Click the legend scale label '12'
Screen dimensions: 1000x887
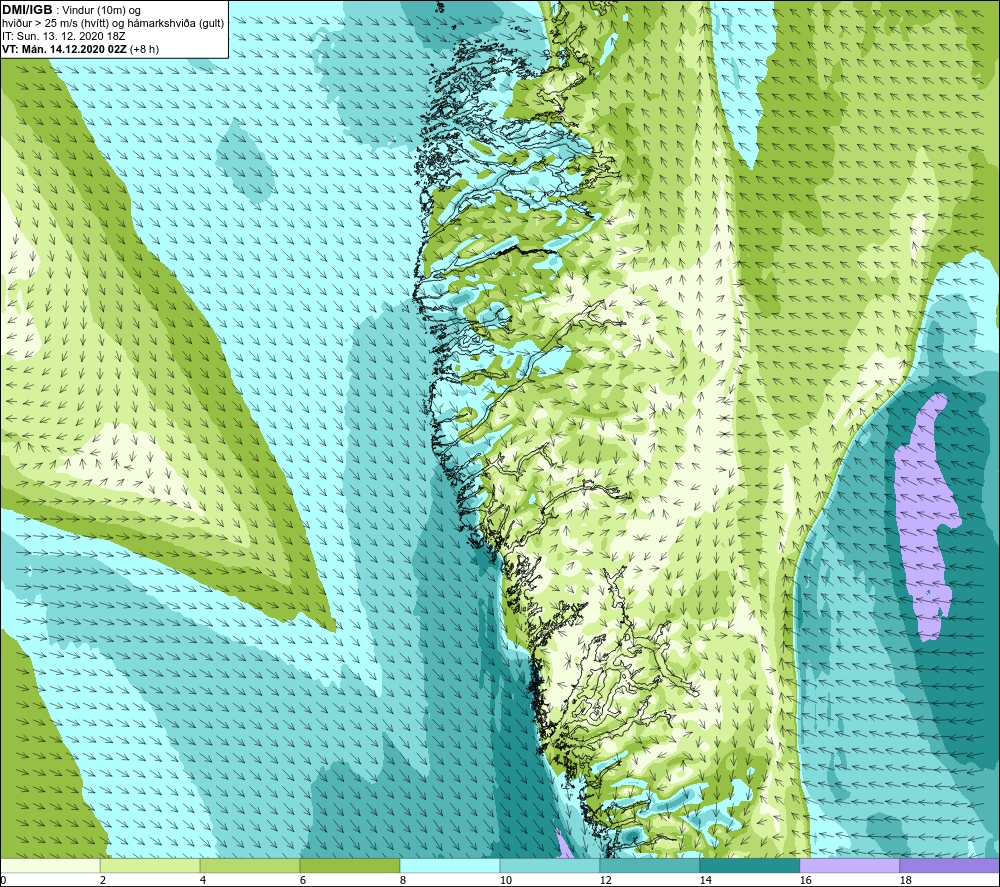pyautogui.click(x=605, y=881)
